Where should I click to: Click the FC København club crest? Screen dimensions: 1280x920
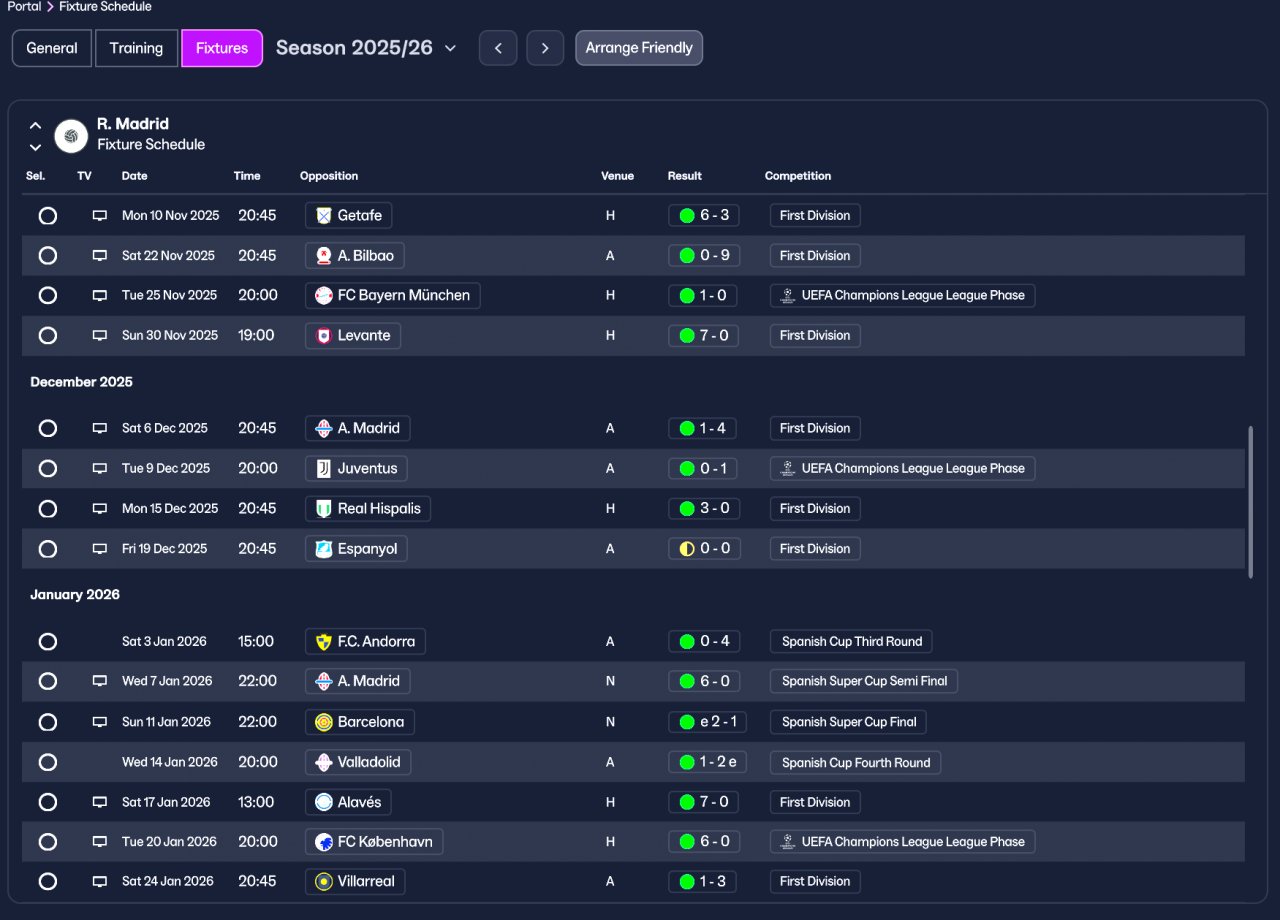(324, 841)
